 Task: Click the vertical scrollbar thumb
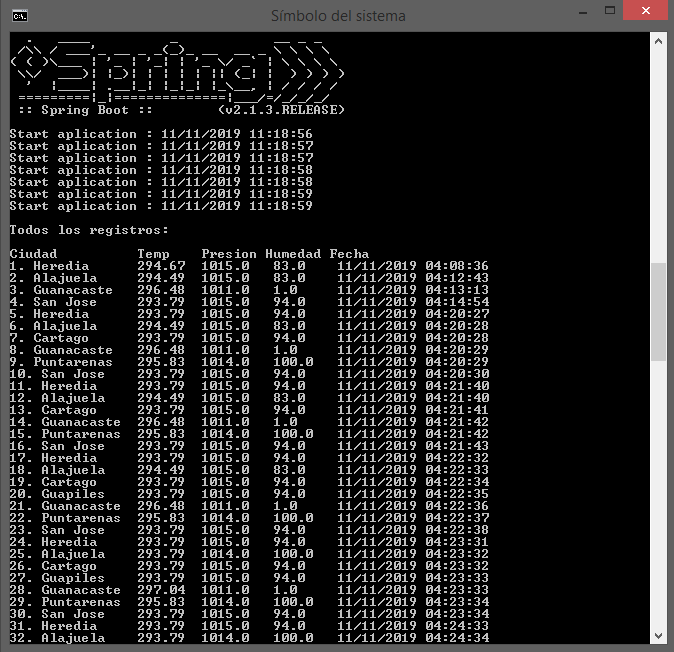658,312
